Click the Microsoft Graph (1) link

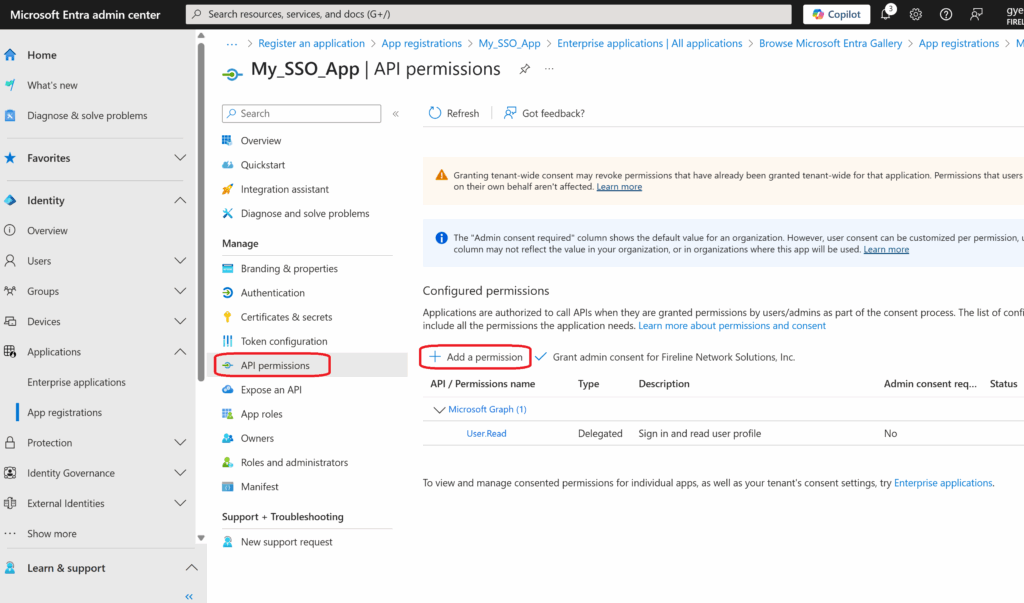tap(487, 409)
